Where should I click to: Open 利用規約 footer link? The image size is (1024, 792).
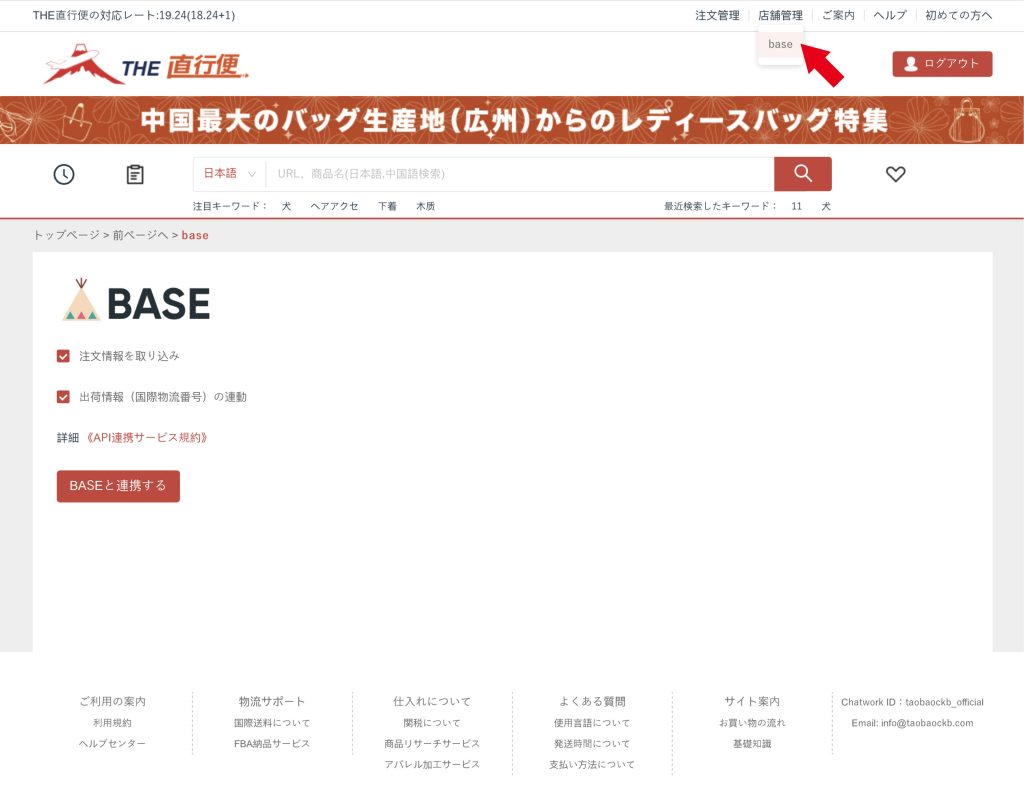click(x=112, y=723)
